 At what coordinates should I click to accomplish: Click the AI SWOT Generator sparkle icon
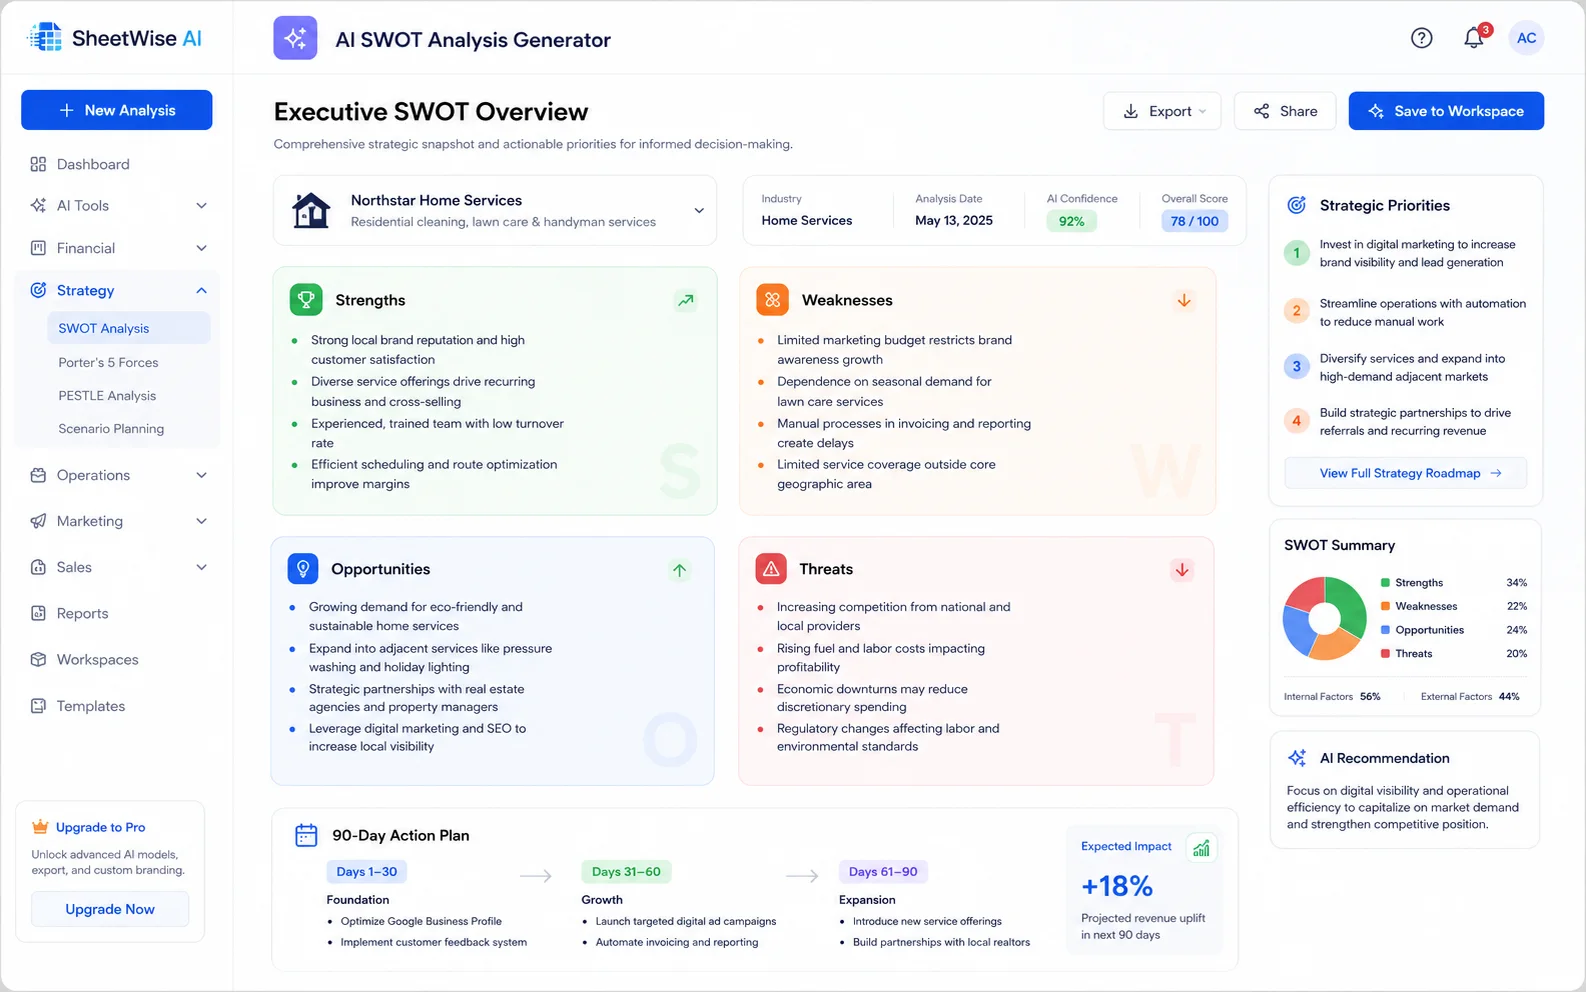point(295,38)
